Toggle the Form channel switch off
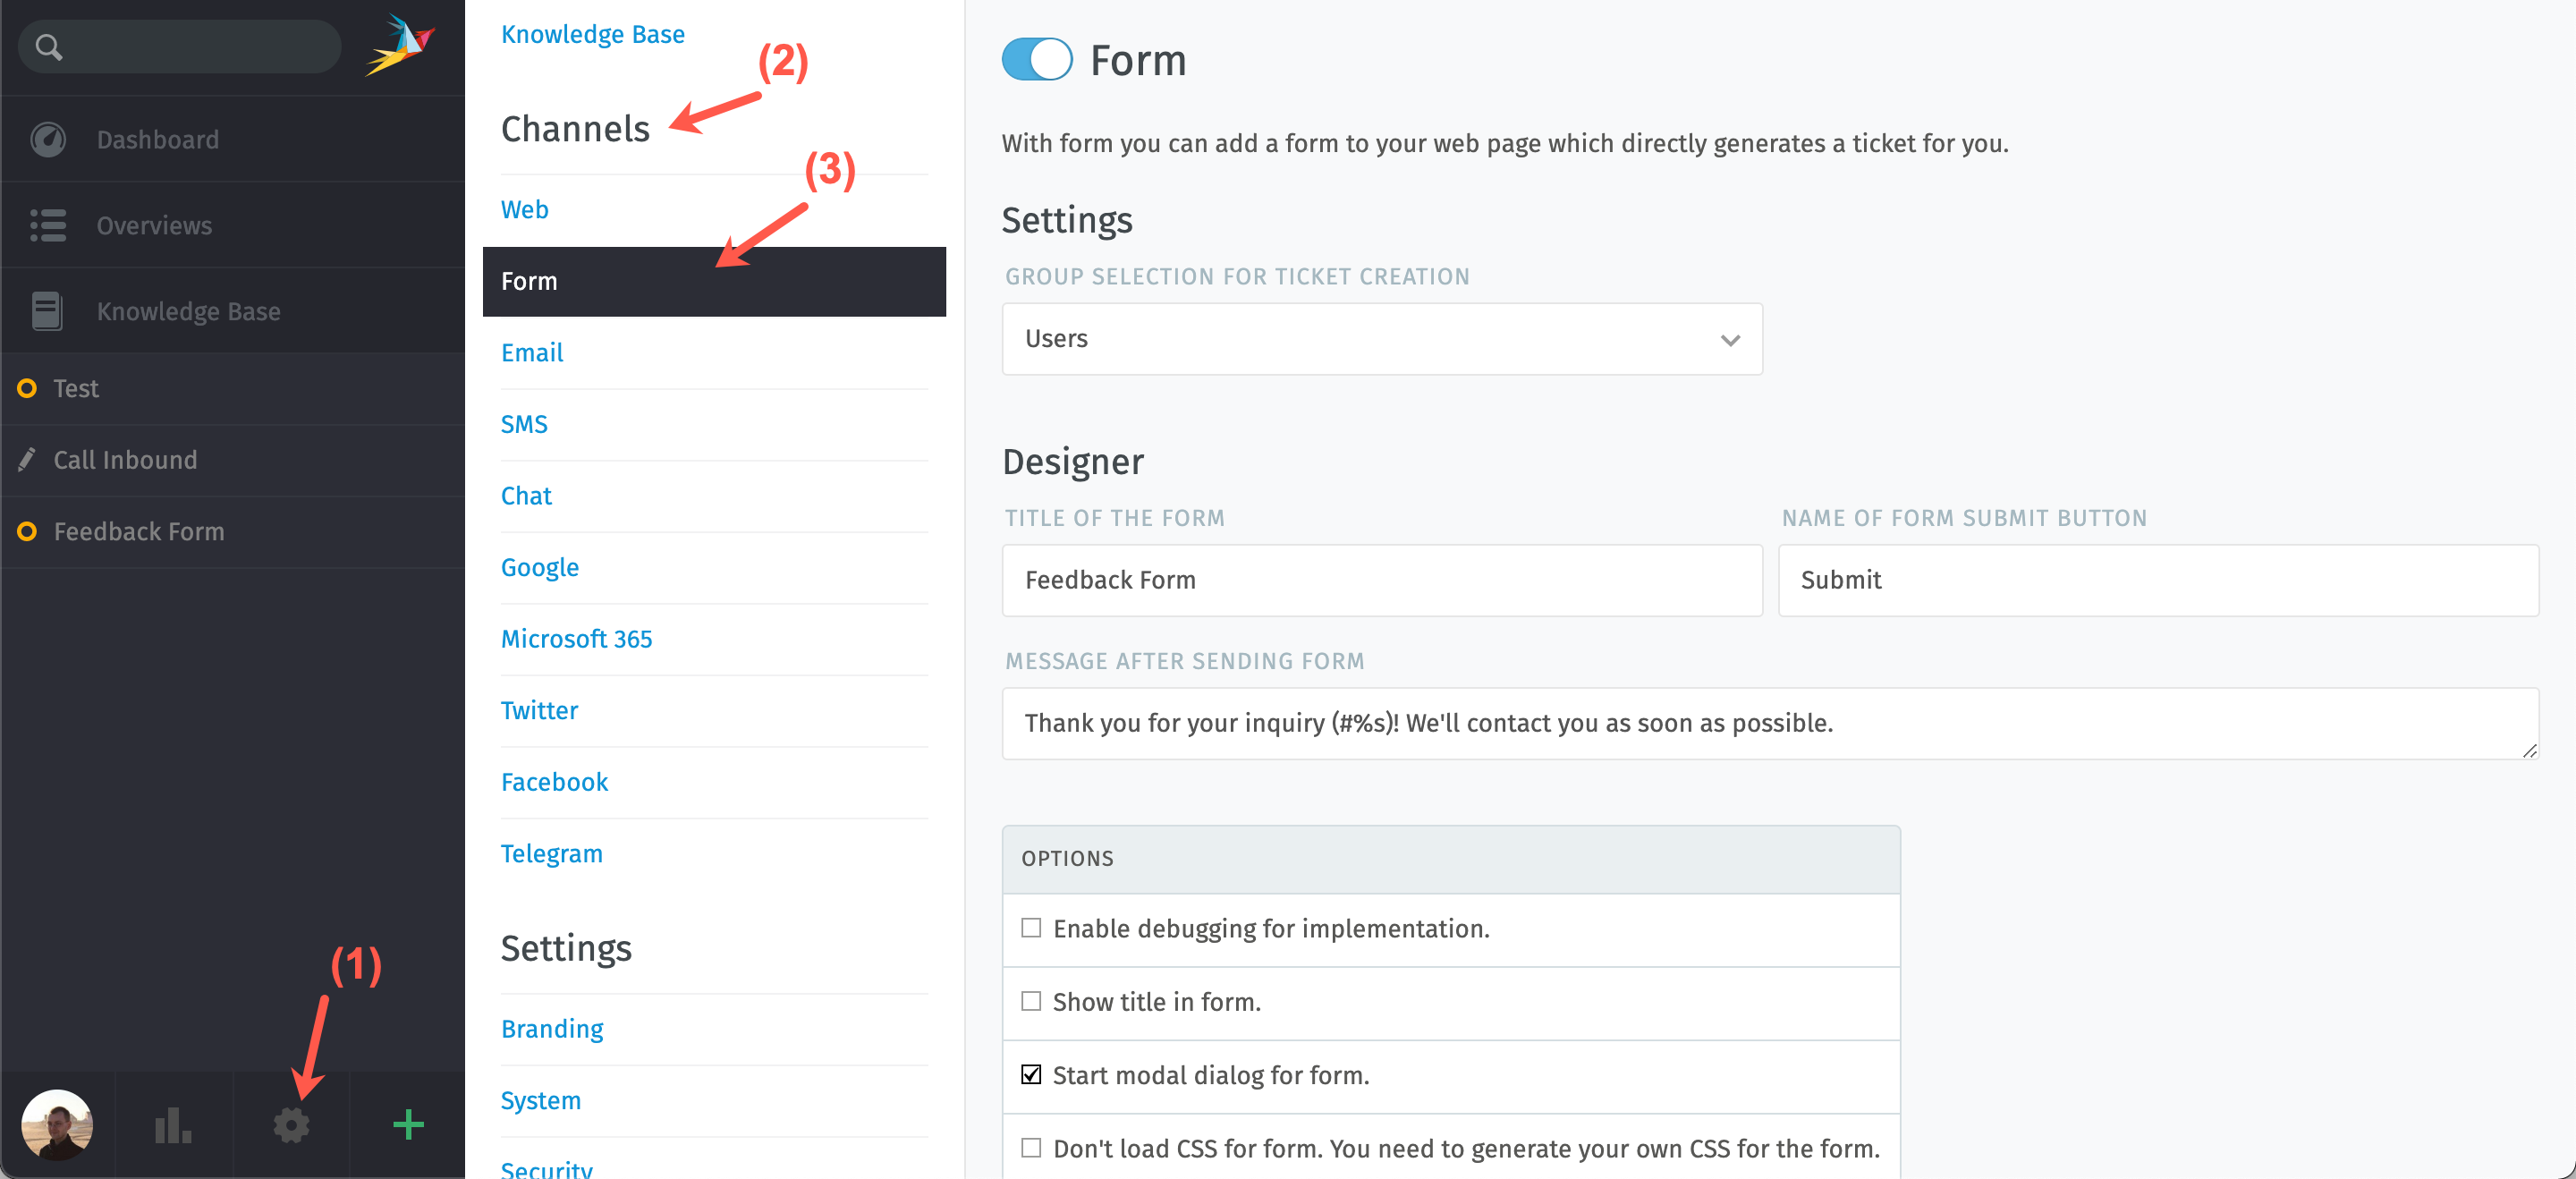The width and height of the screenshot is (2576, 1179). [1036, 60]
